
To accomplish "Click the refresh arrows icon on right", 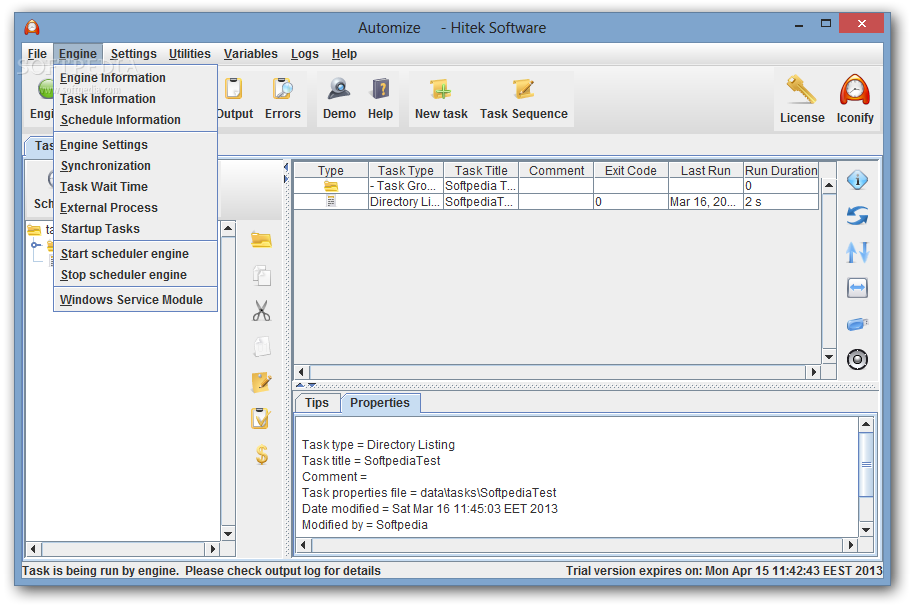I will tap(857, 216).
